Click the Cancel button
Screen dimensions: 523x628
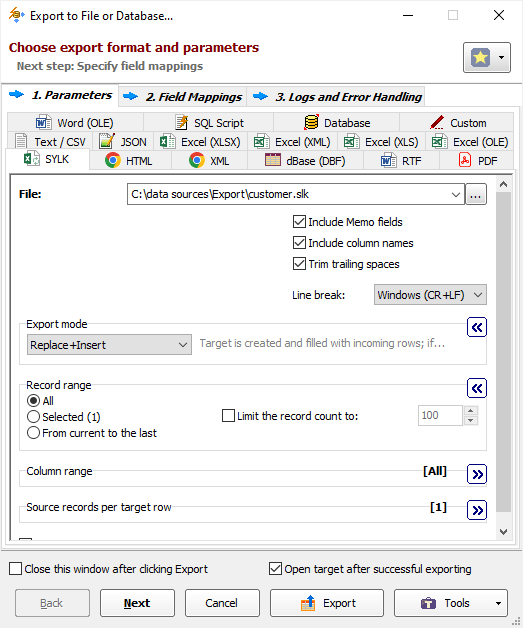[x=222, y=603]
